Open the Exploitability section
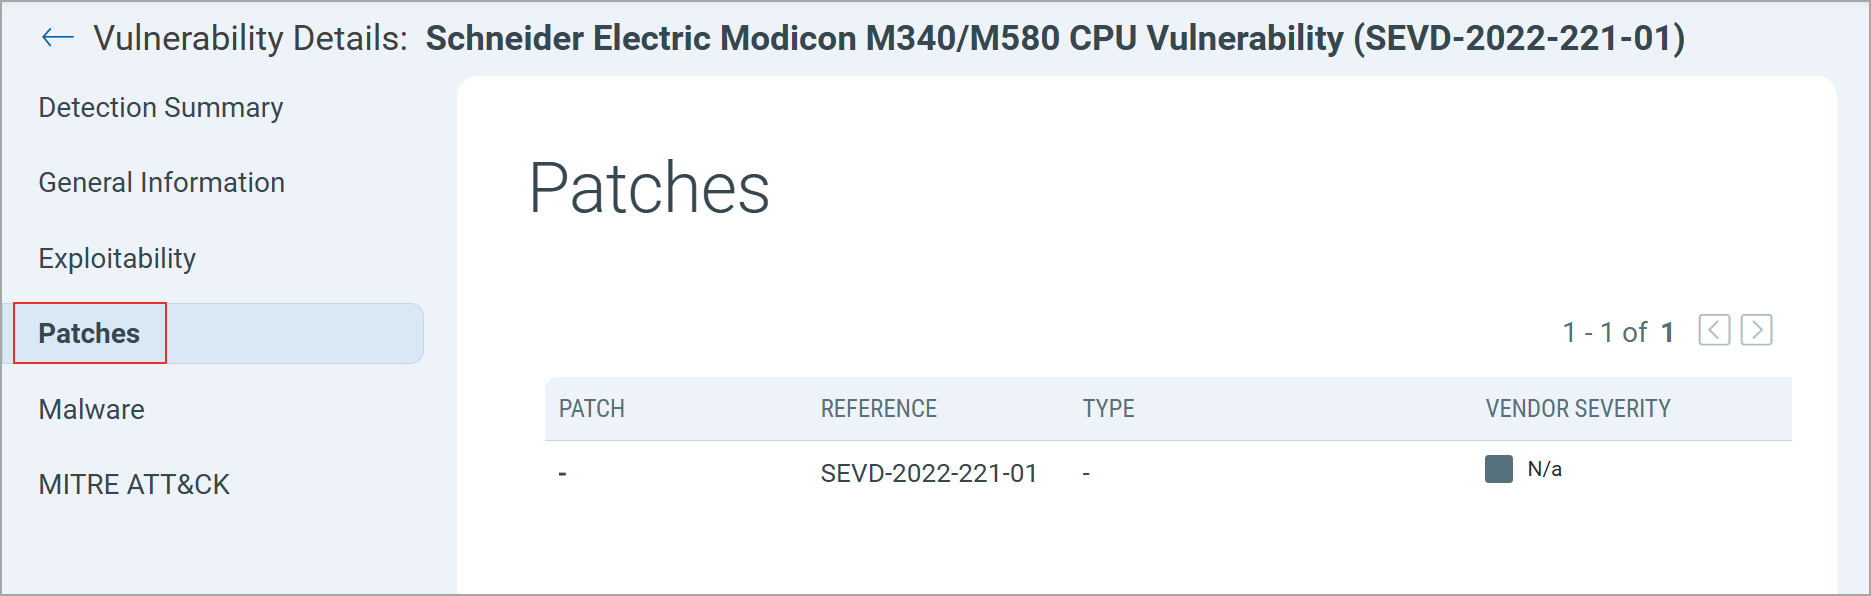 coord(117,259)
